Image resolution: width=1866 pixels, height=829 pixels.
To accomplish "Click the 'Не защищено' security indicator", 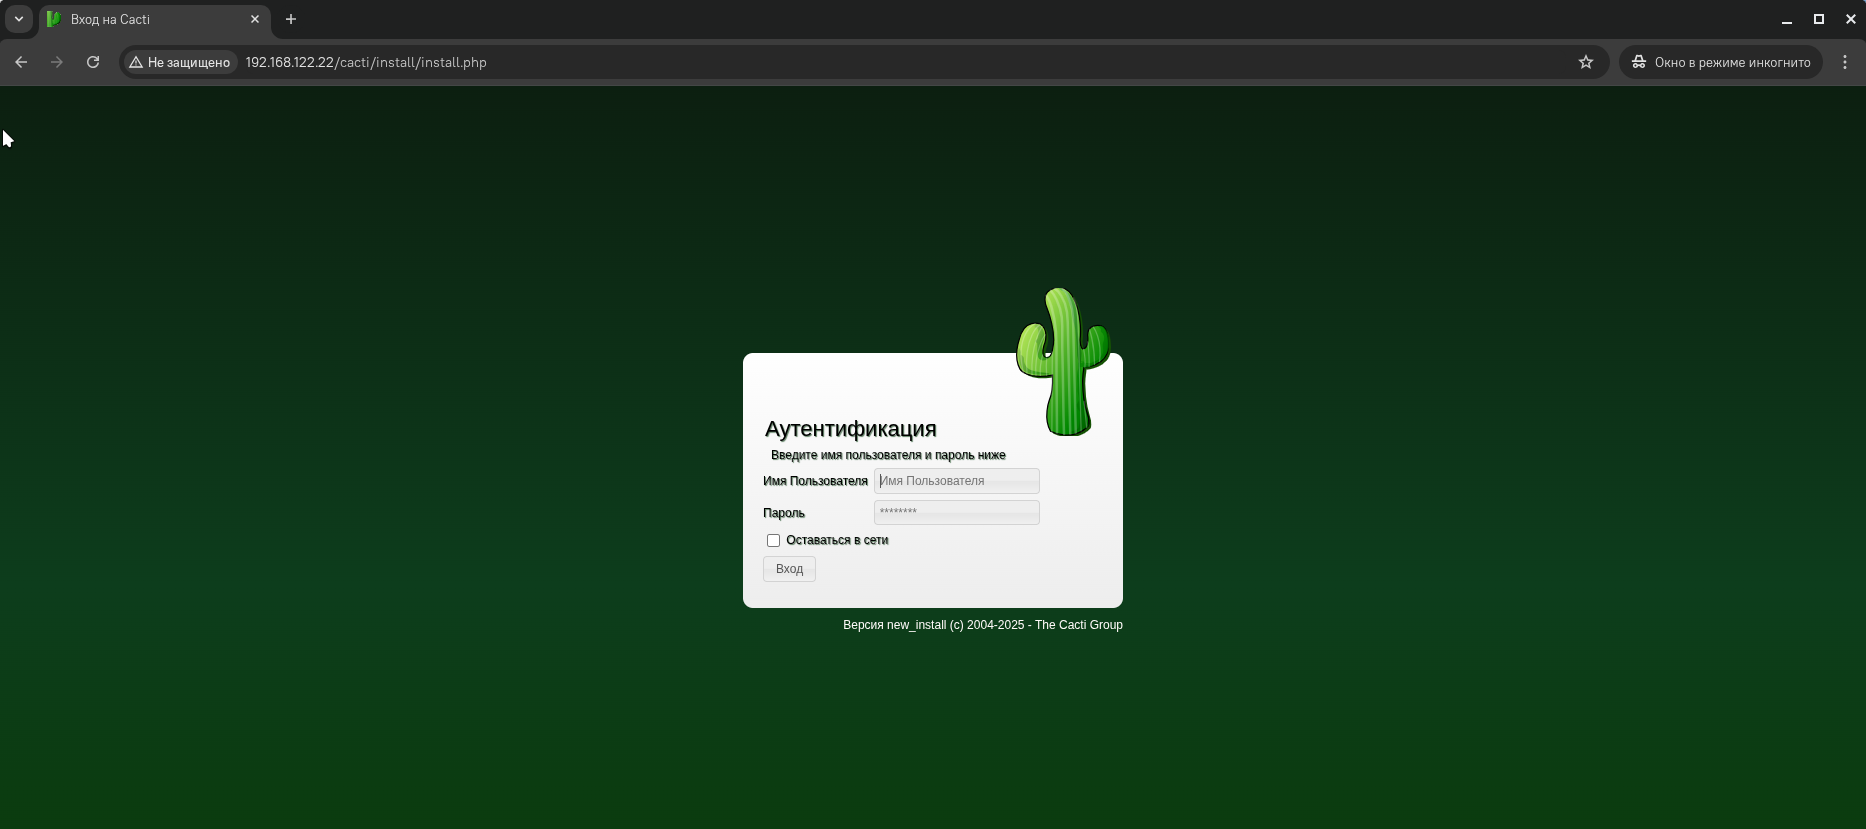I will (180, 62).
